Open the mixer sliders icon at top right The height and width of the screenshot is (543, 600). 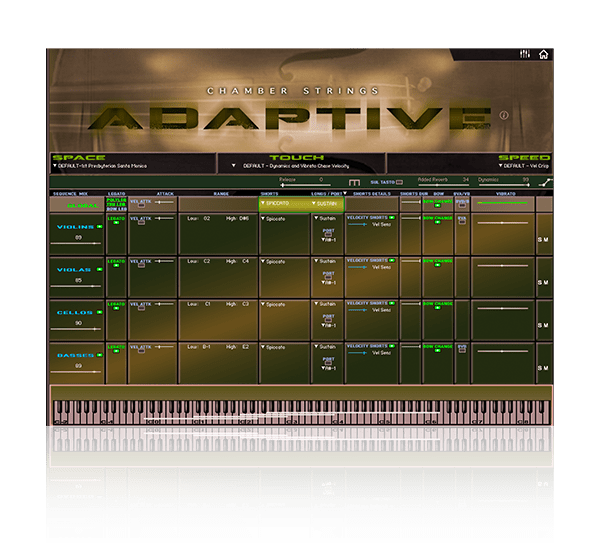[525, 54]
